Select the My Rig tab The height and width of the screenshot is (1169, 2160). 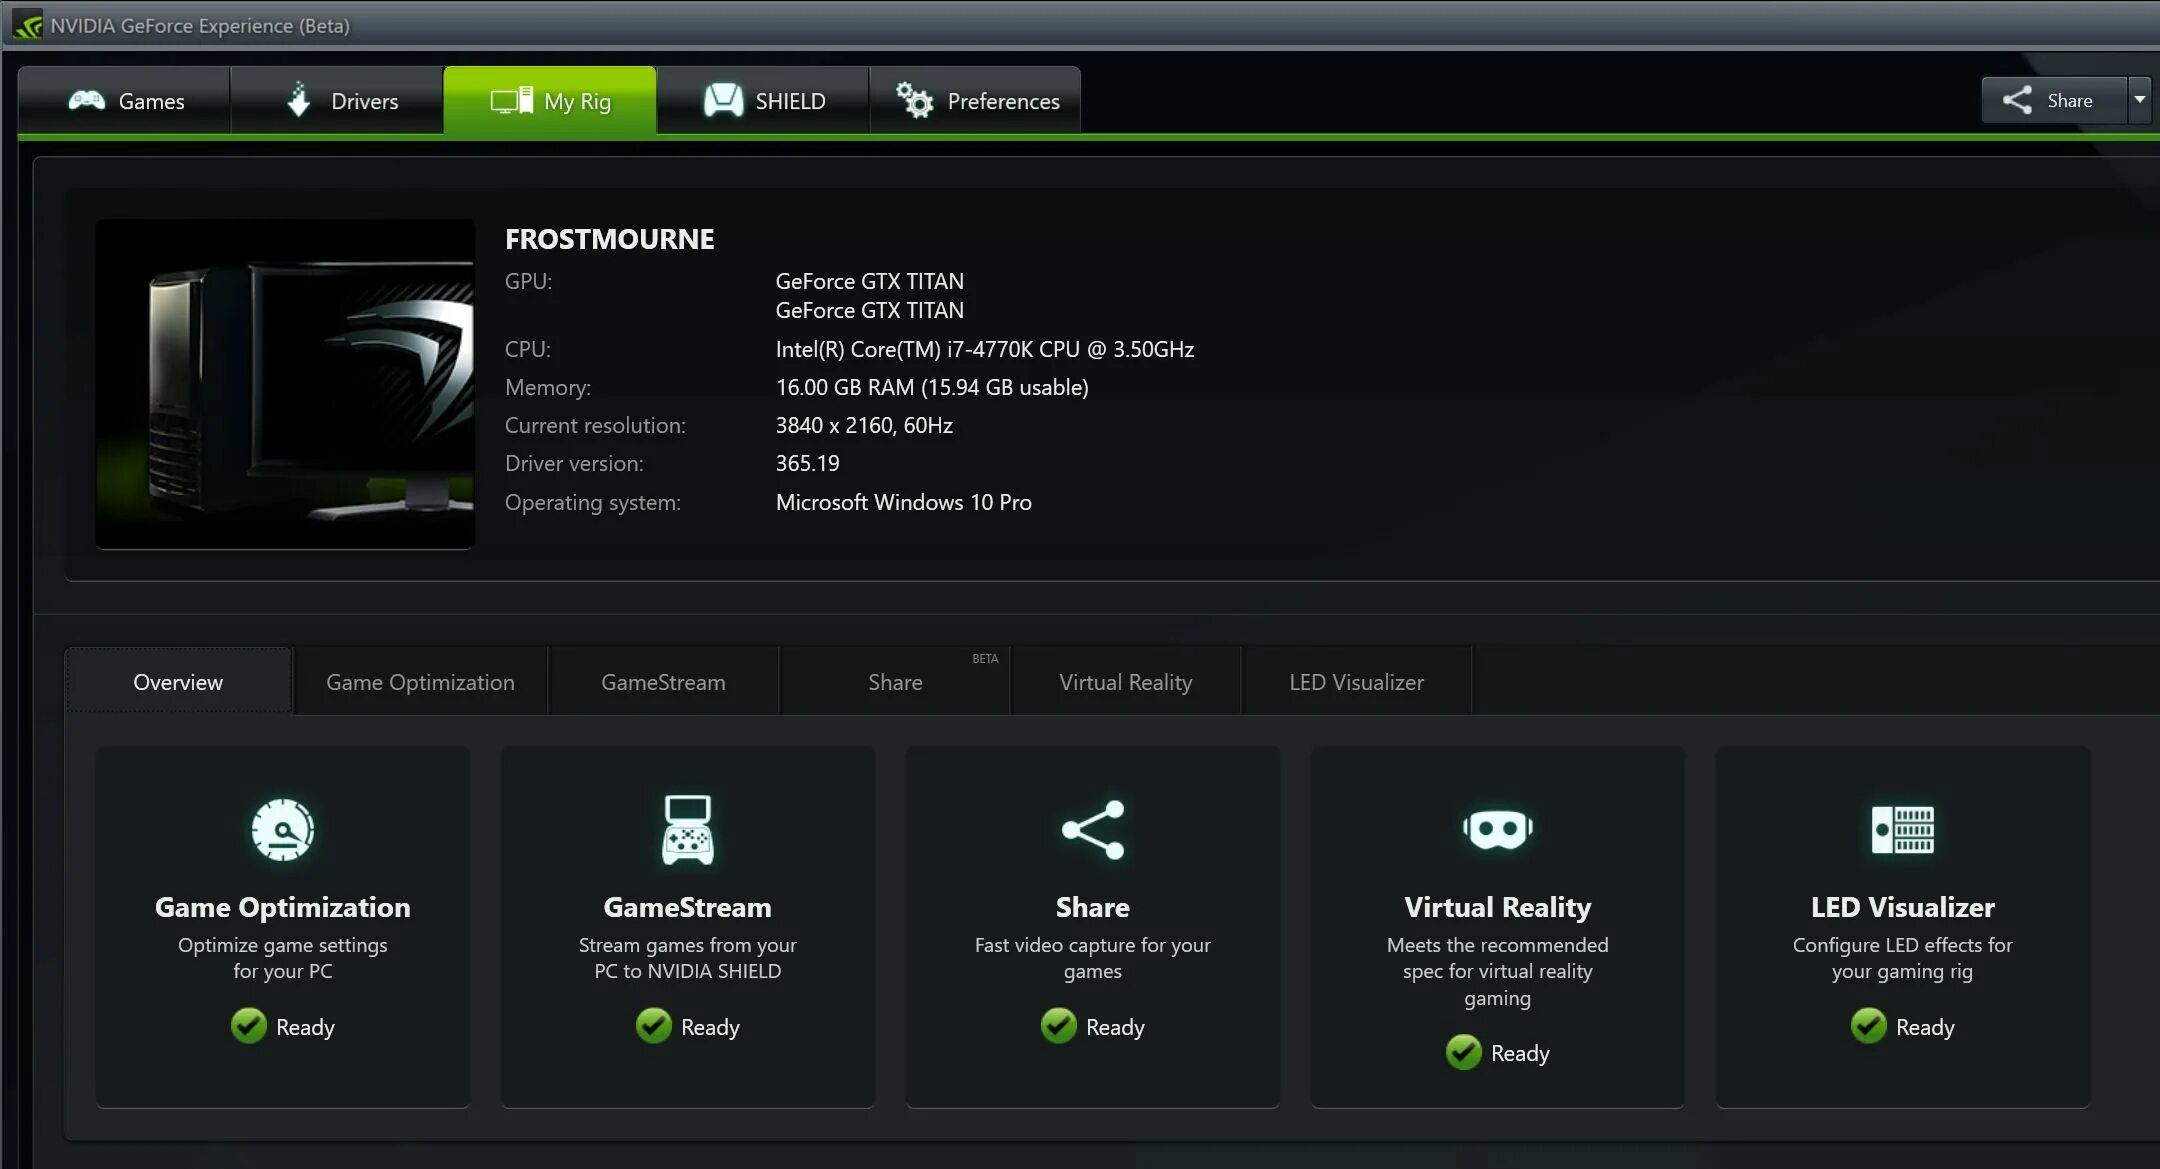point(550,100)
